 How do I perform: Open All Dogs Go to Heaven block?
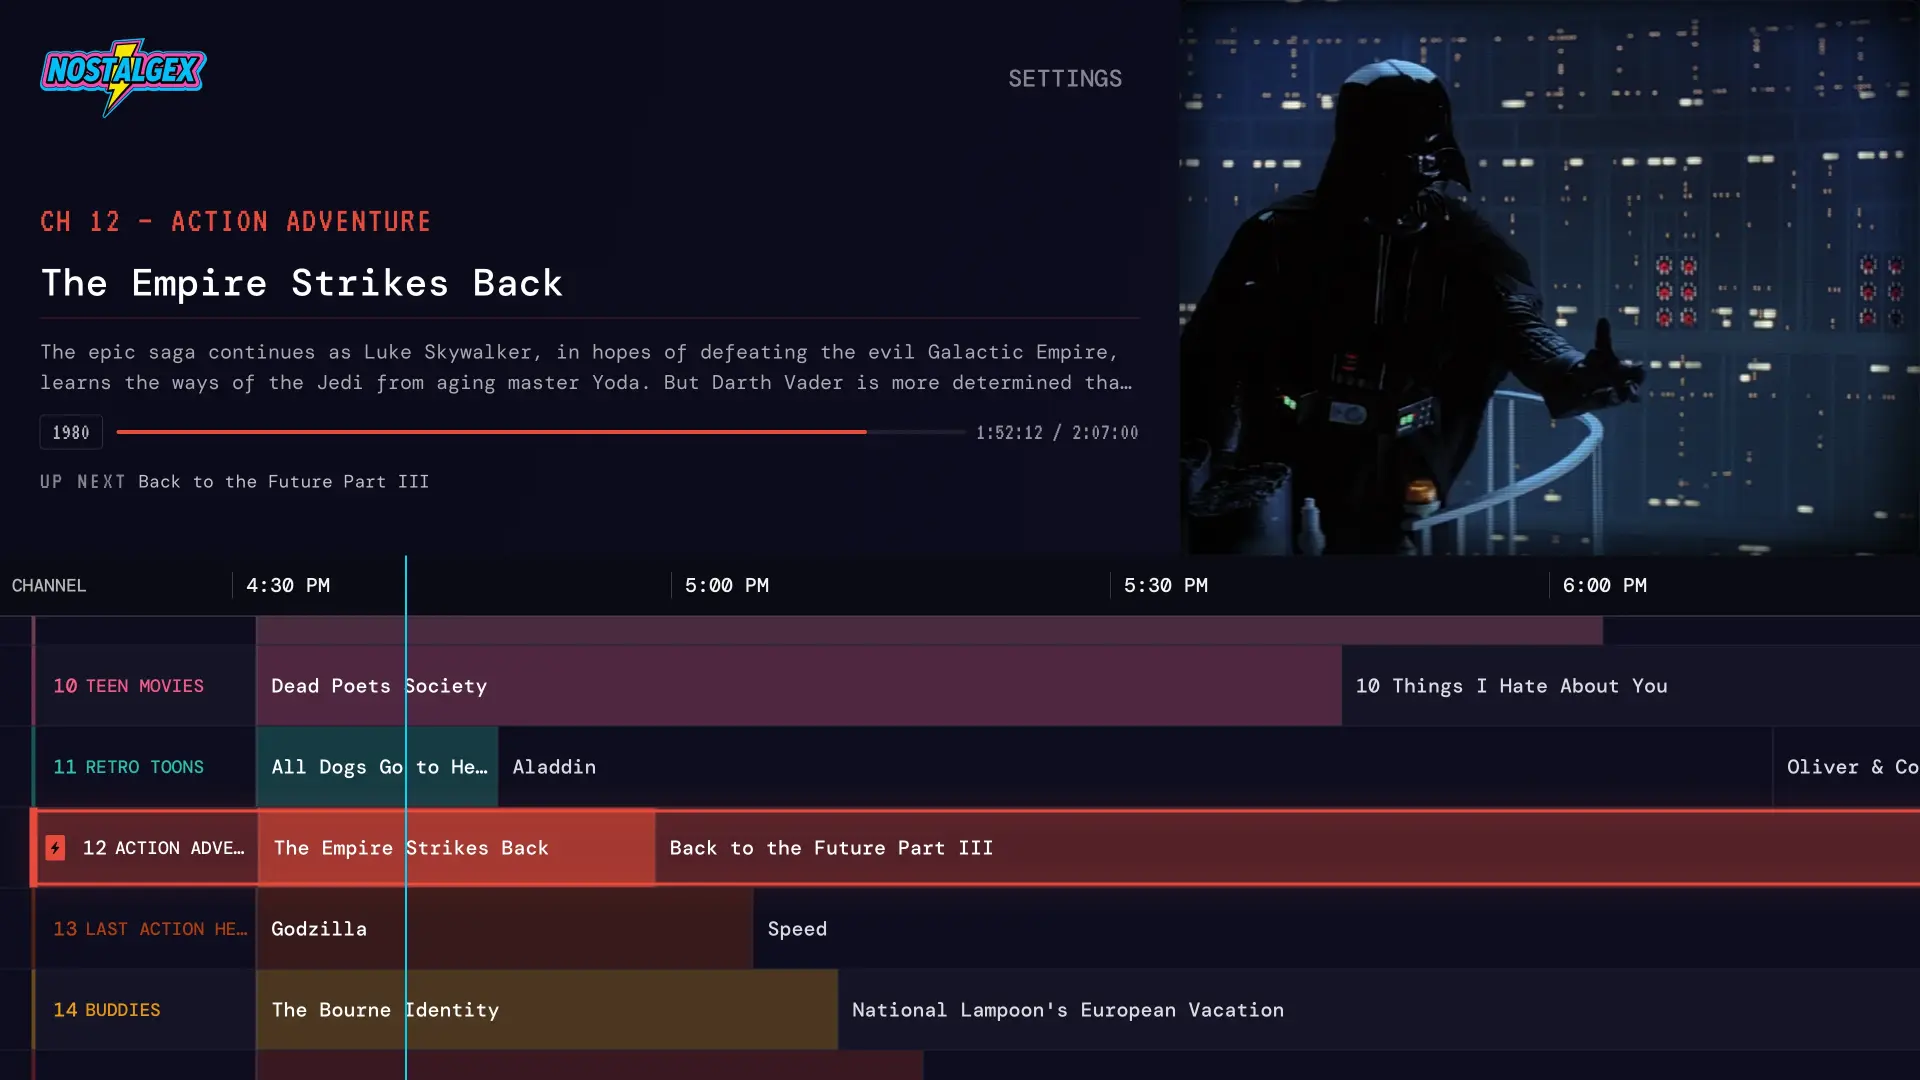[377, 767]
